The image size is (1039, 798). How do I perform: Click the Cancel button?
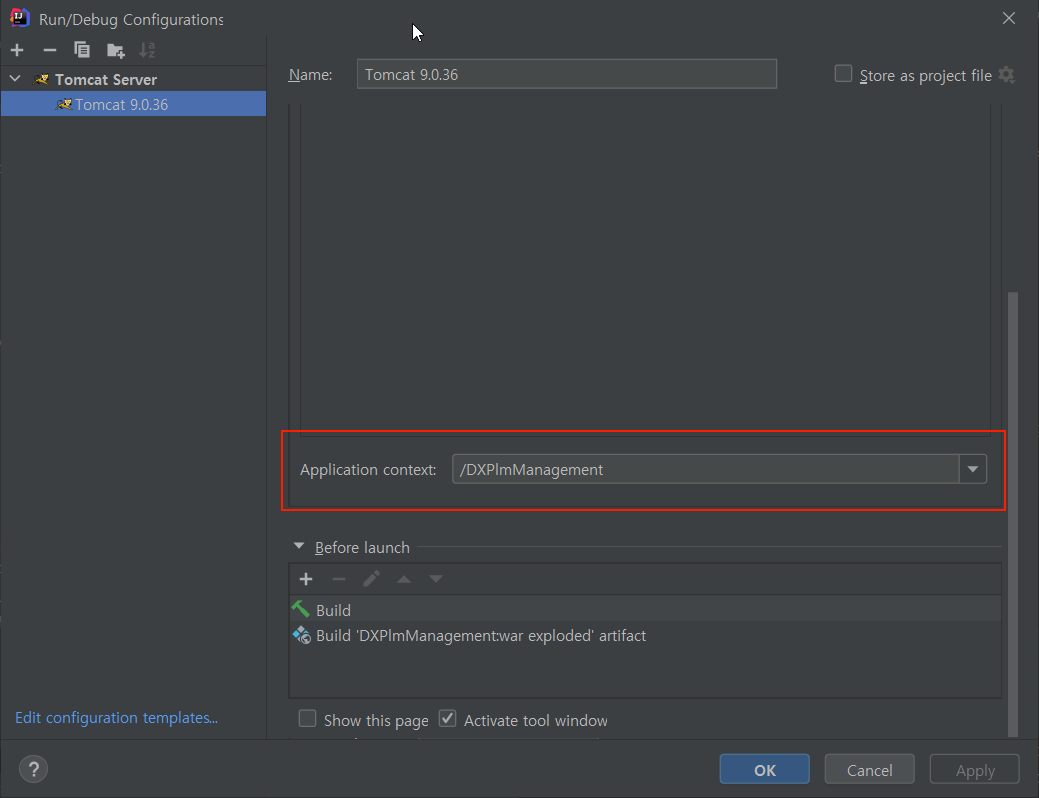click(869, 770)
